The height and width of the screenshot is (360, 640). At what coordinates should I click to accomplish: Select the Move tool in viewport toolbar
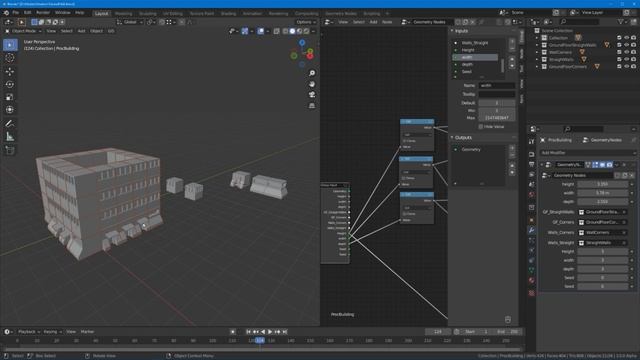pos(10,71)
